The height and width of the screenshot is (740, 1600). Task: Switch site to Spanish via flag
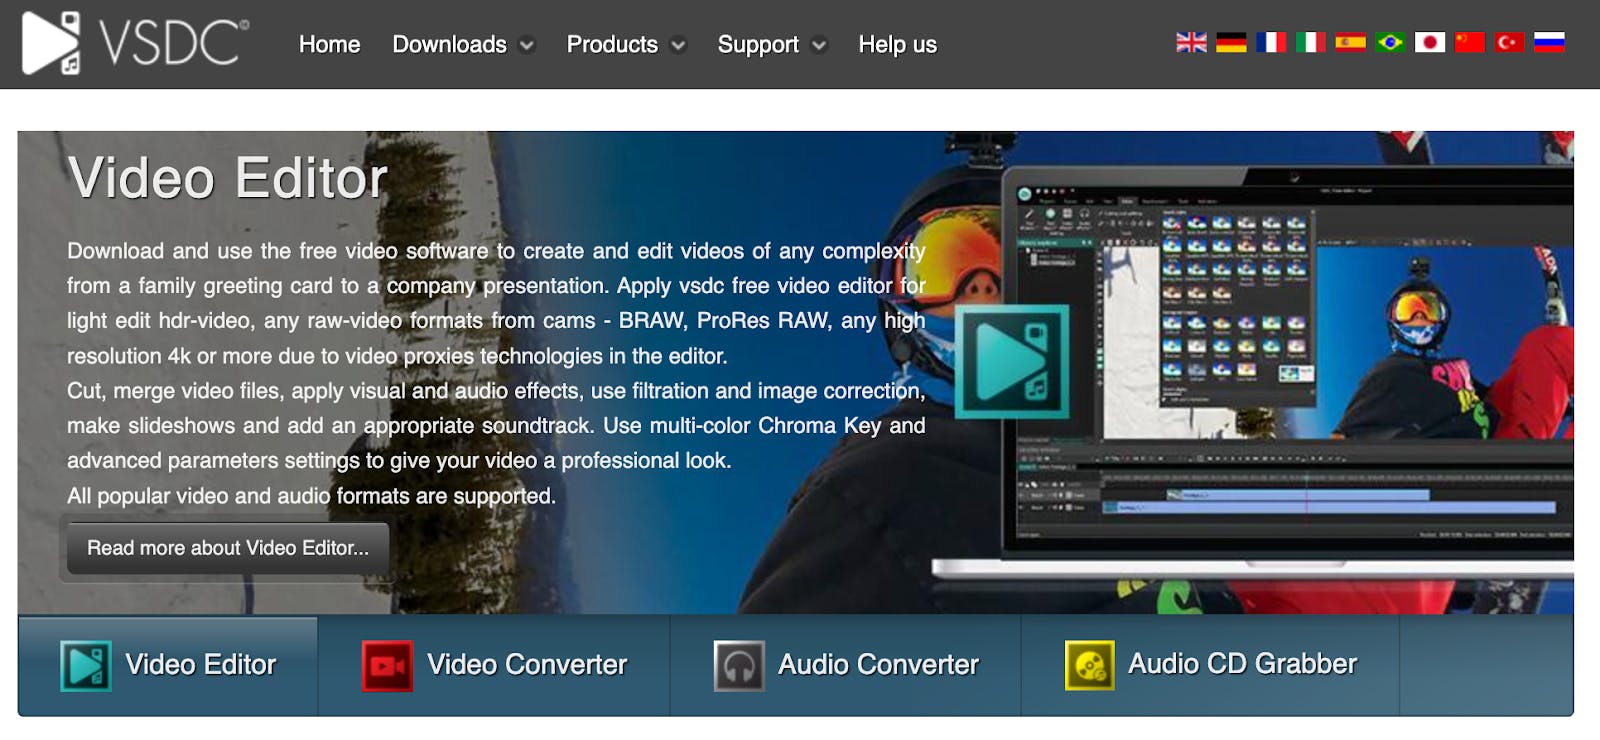(x=1350, y=42)
